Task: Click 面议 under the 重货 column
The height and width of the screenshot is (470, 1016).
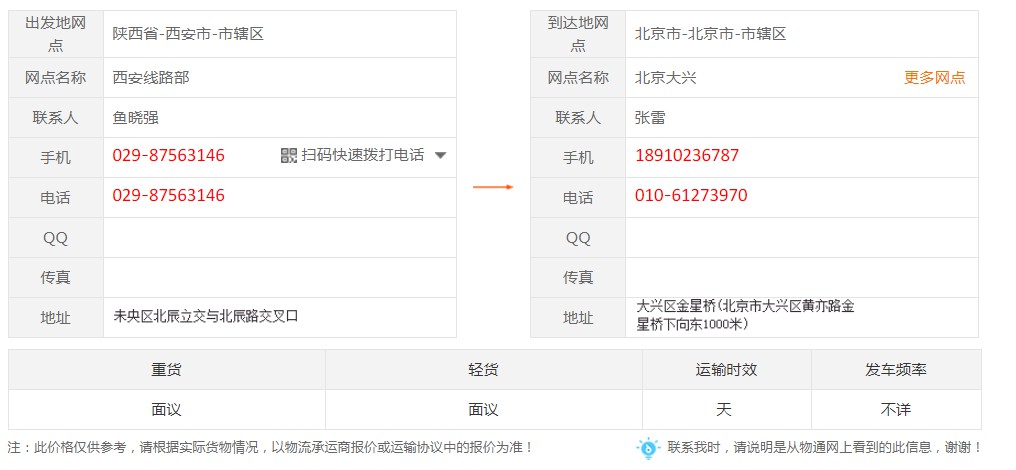Action: 167,410
